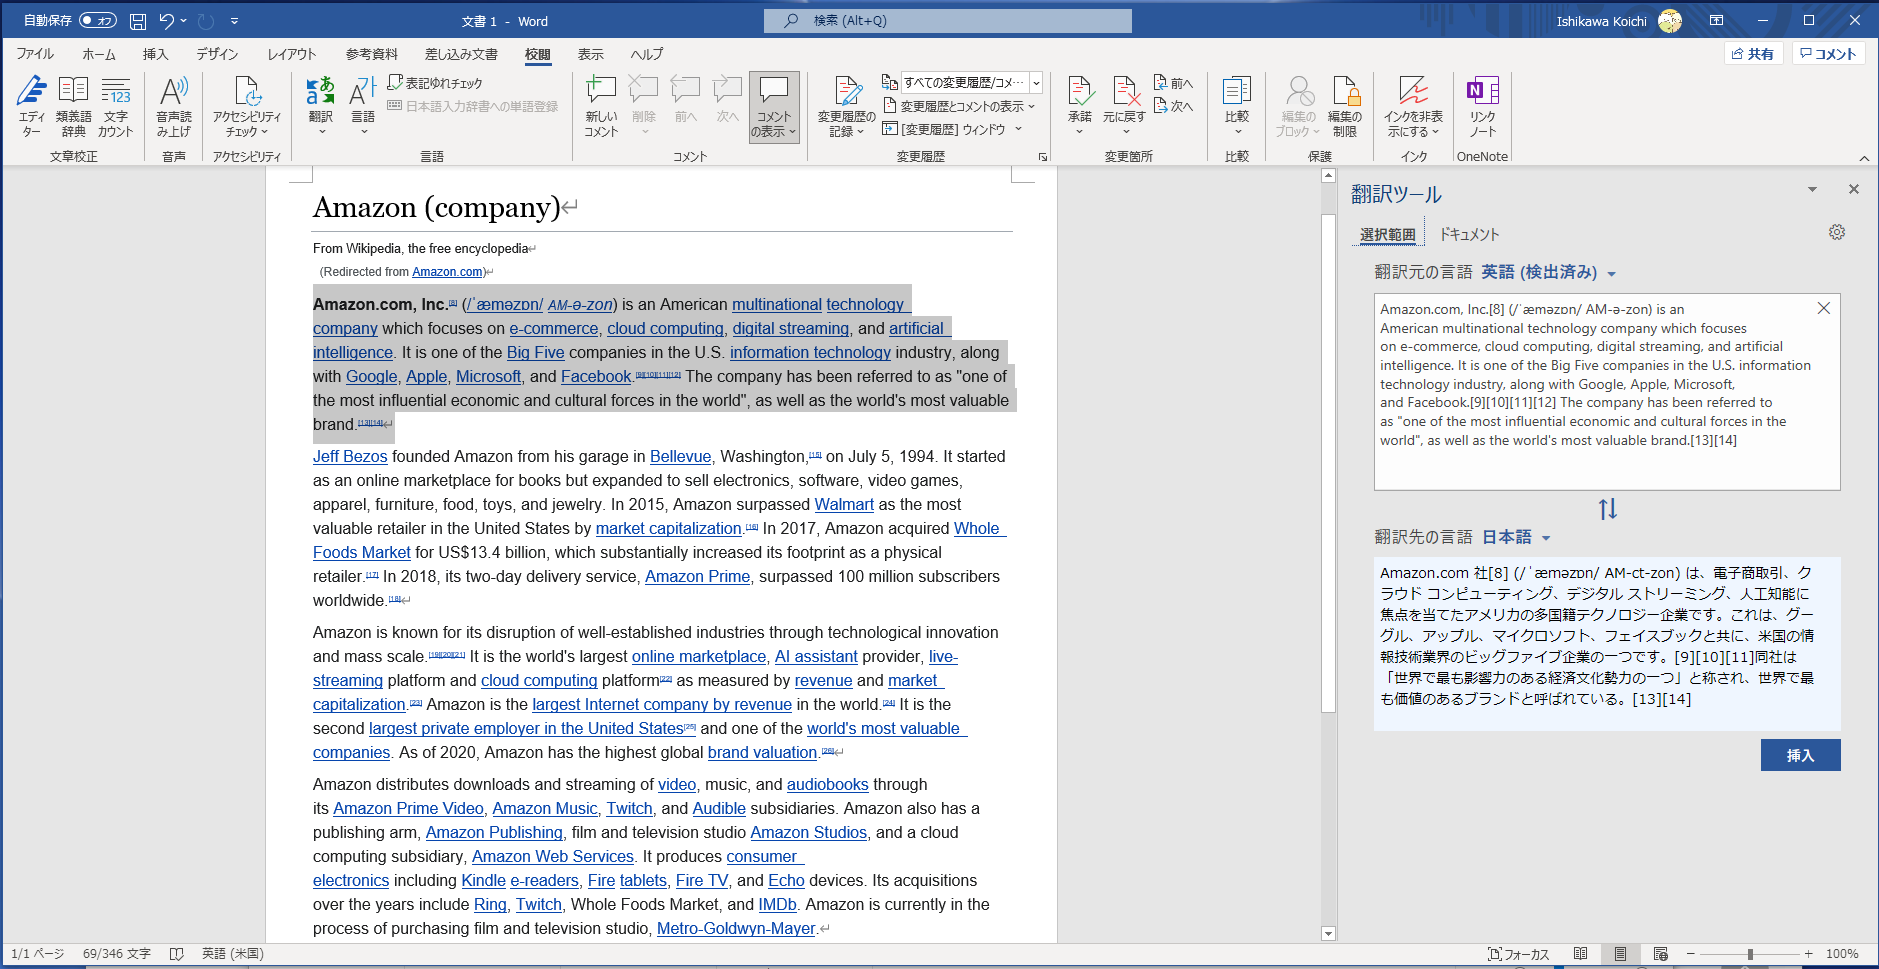
Task: Open the Language (言語) ribbon button
Action: pos(363,106)
